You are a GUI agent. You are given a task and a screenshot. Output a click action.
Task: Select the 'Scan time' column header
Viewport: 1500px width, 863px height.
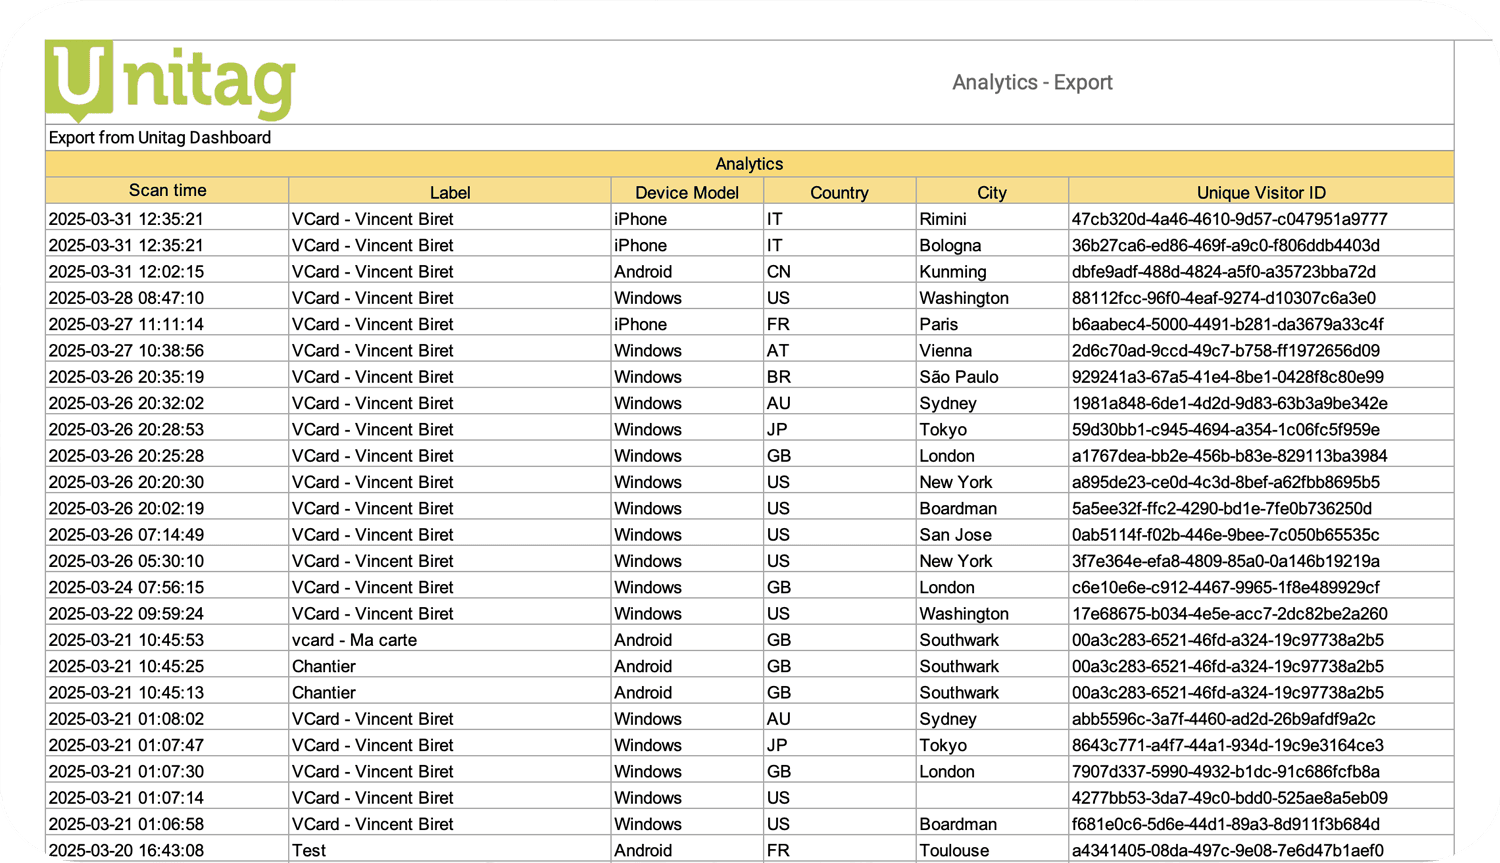click(165, 191)
